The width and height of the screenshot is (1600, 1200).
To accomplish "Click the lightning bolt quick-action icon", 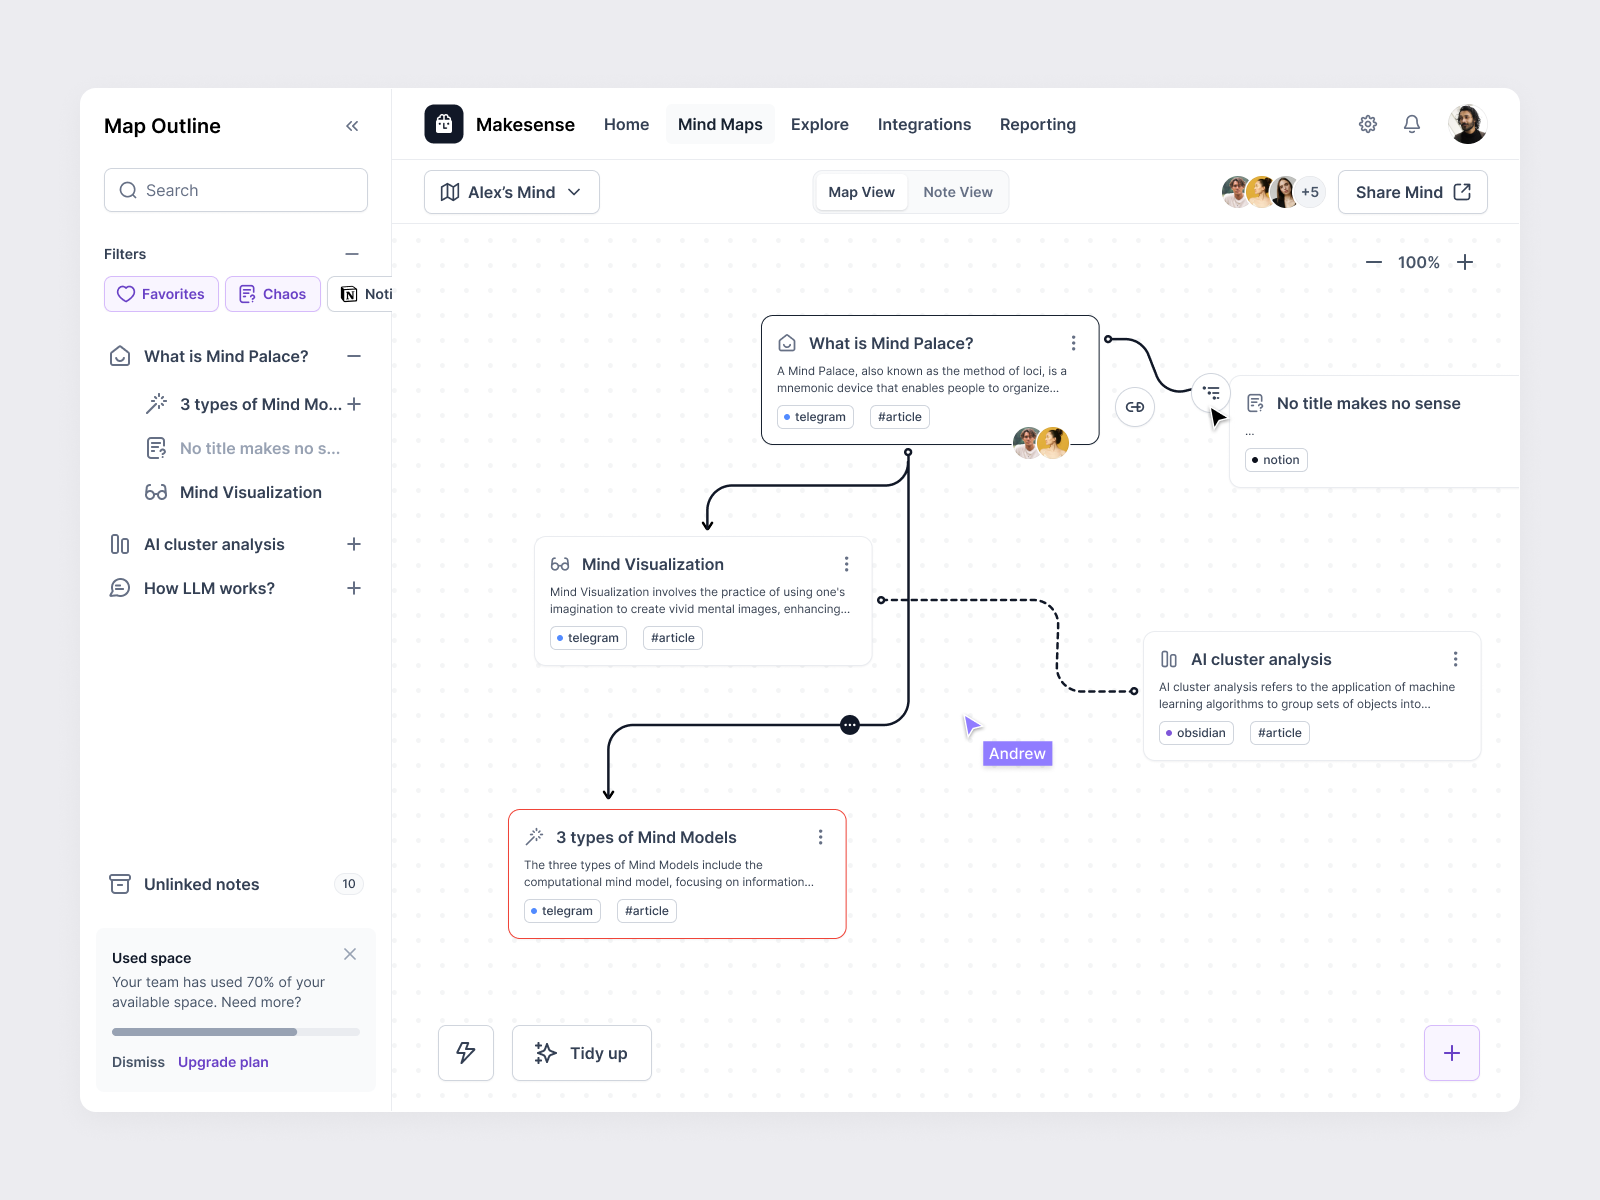I will (465, 1052).
